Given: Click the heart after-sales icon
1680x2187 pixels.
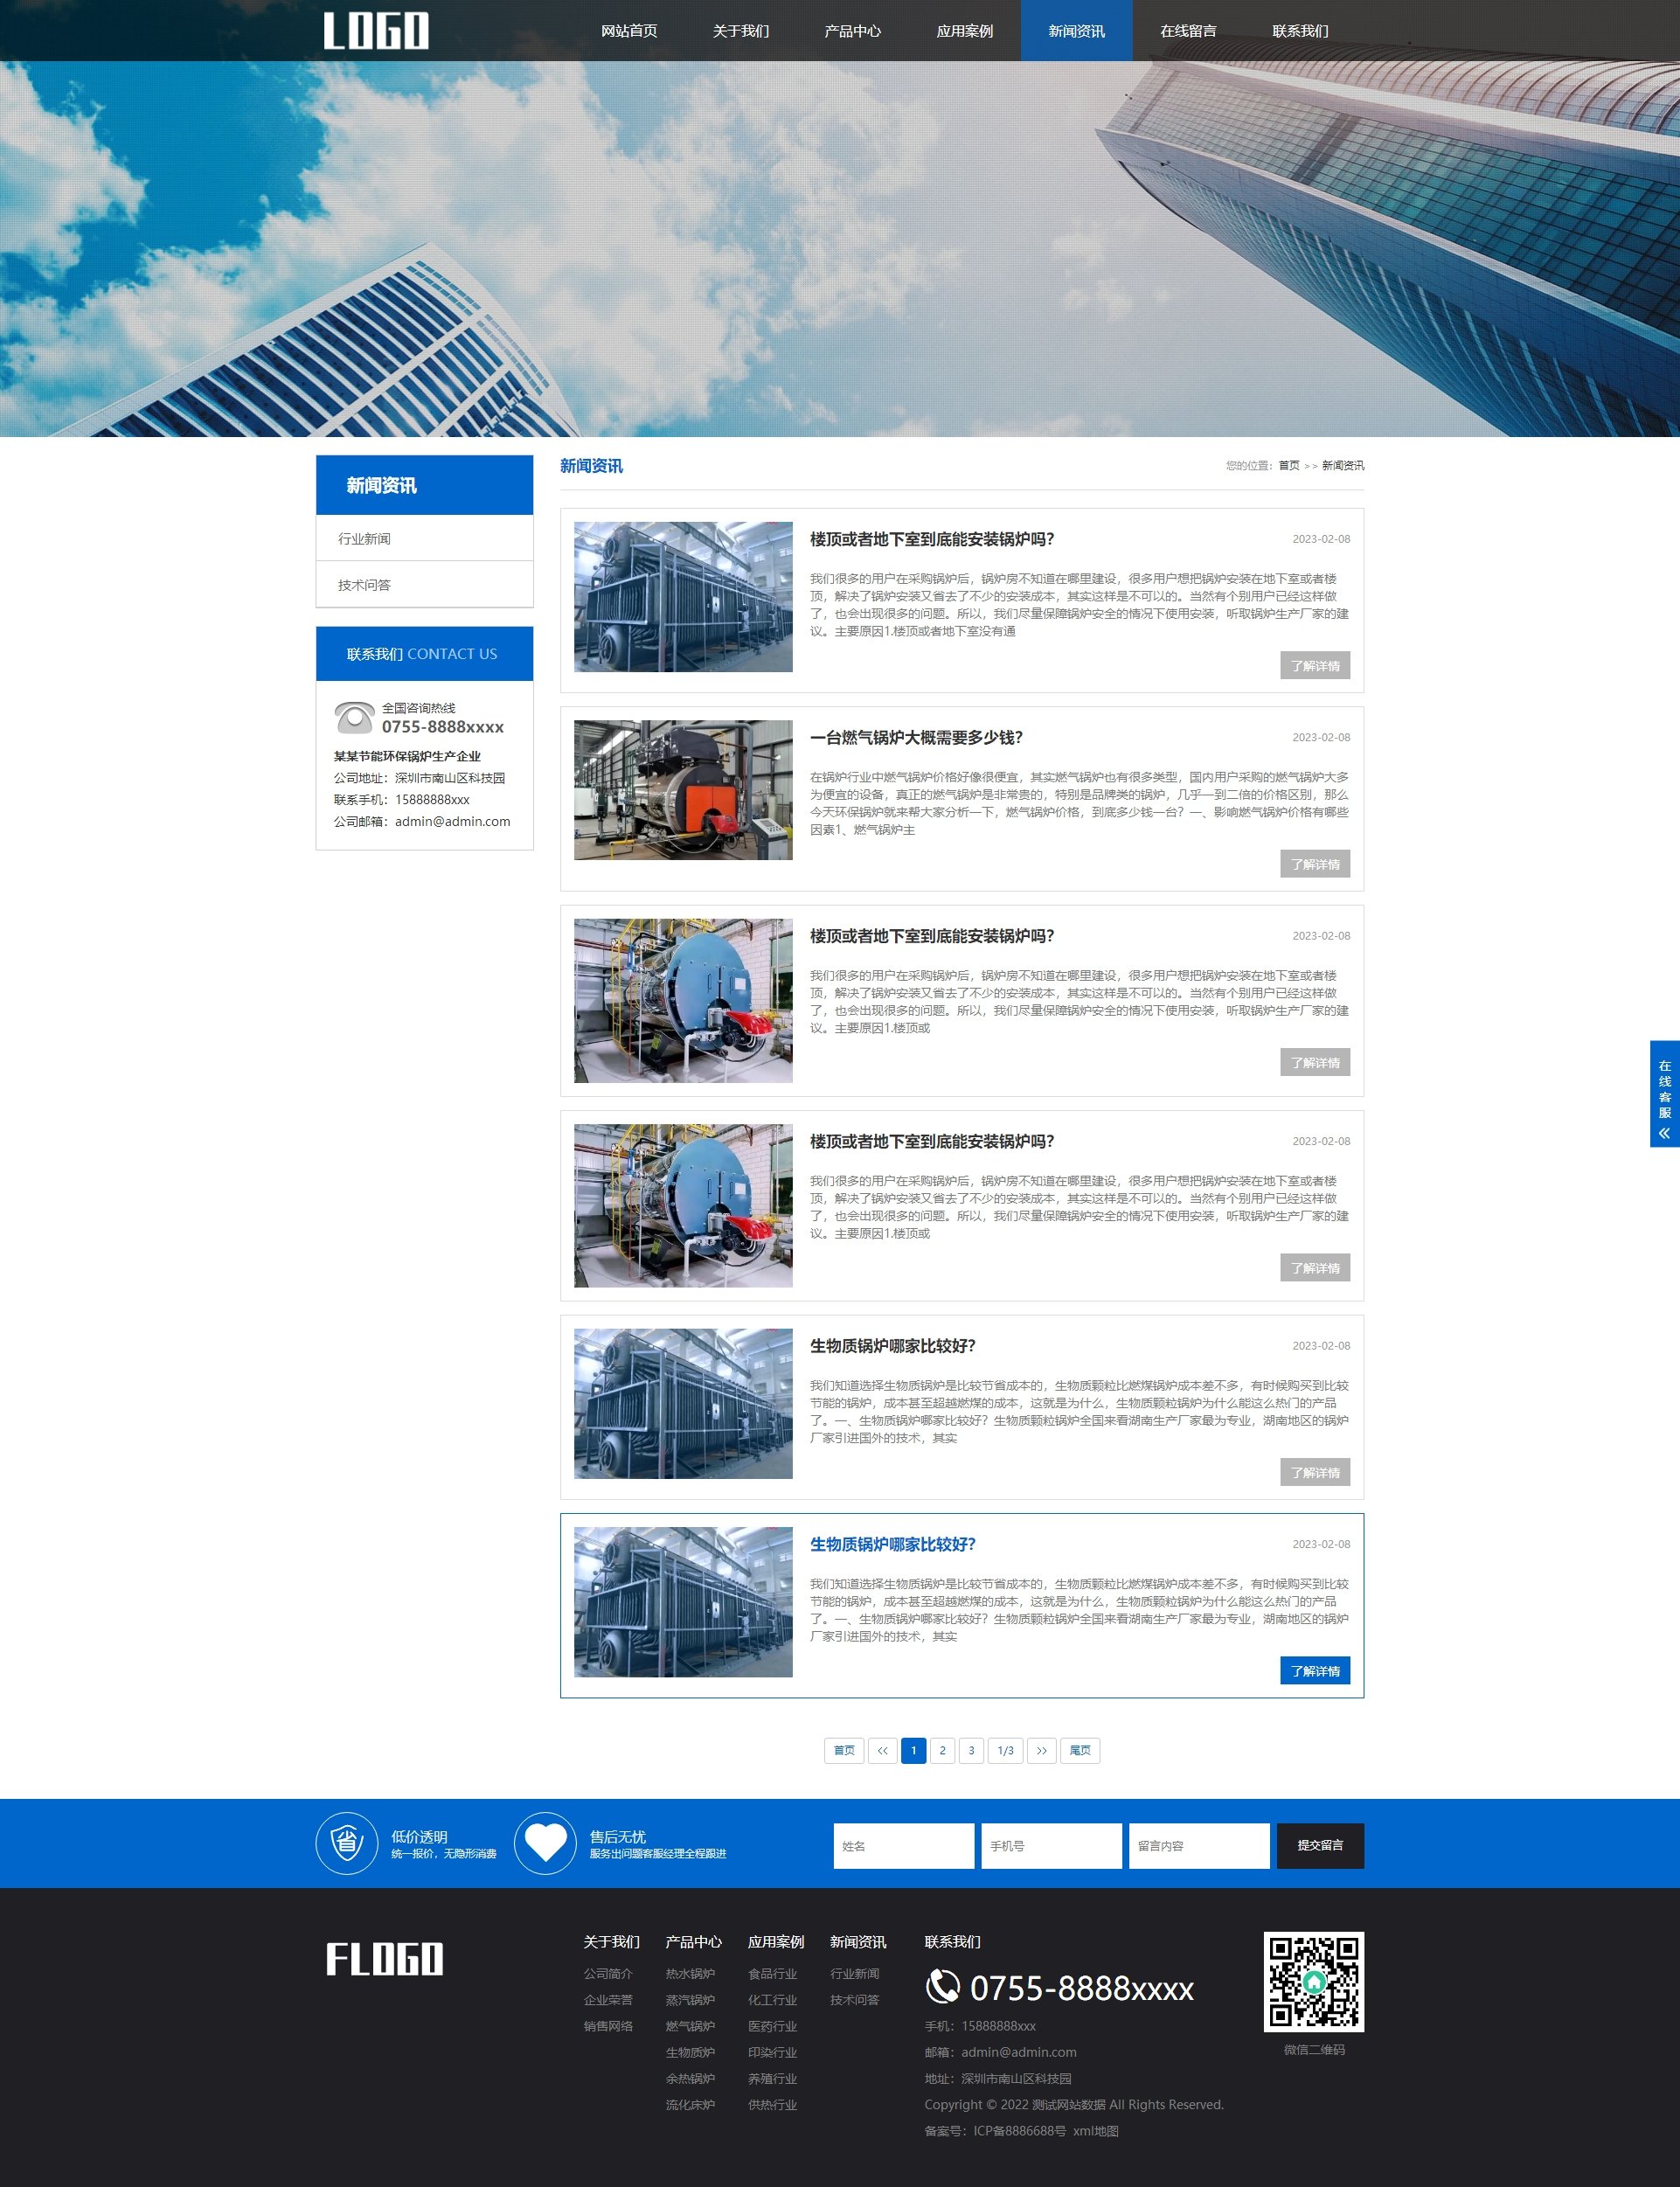Looking at the screenshot, I should click(x=545, y=1842).
